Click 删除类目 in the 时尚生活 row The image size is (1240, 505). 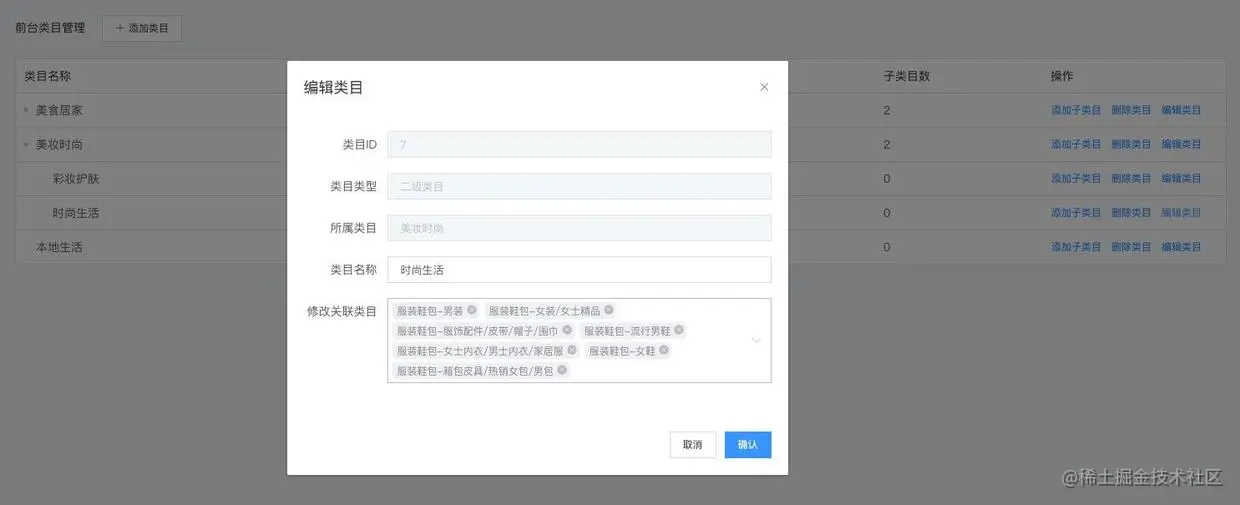[x=1131, y=212]
